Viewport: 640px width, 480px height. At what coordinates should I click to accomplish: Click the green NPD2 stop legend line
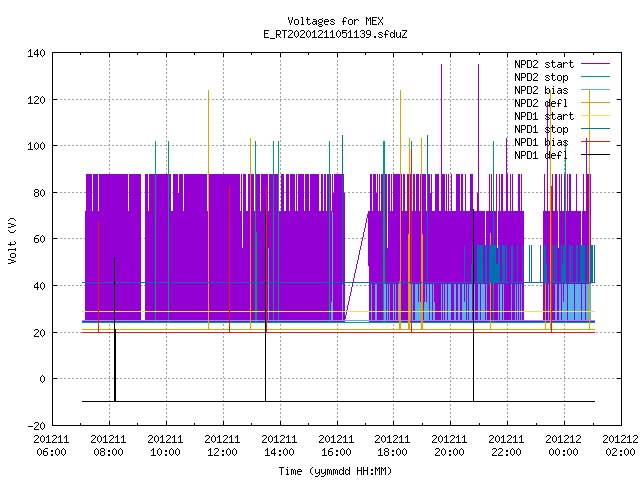pyautogui.click(x=596, y=76)
